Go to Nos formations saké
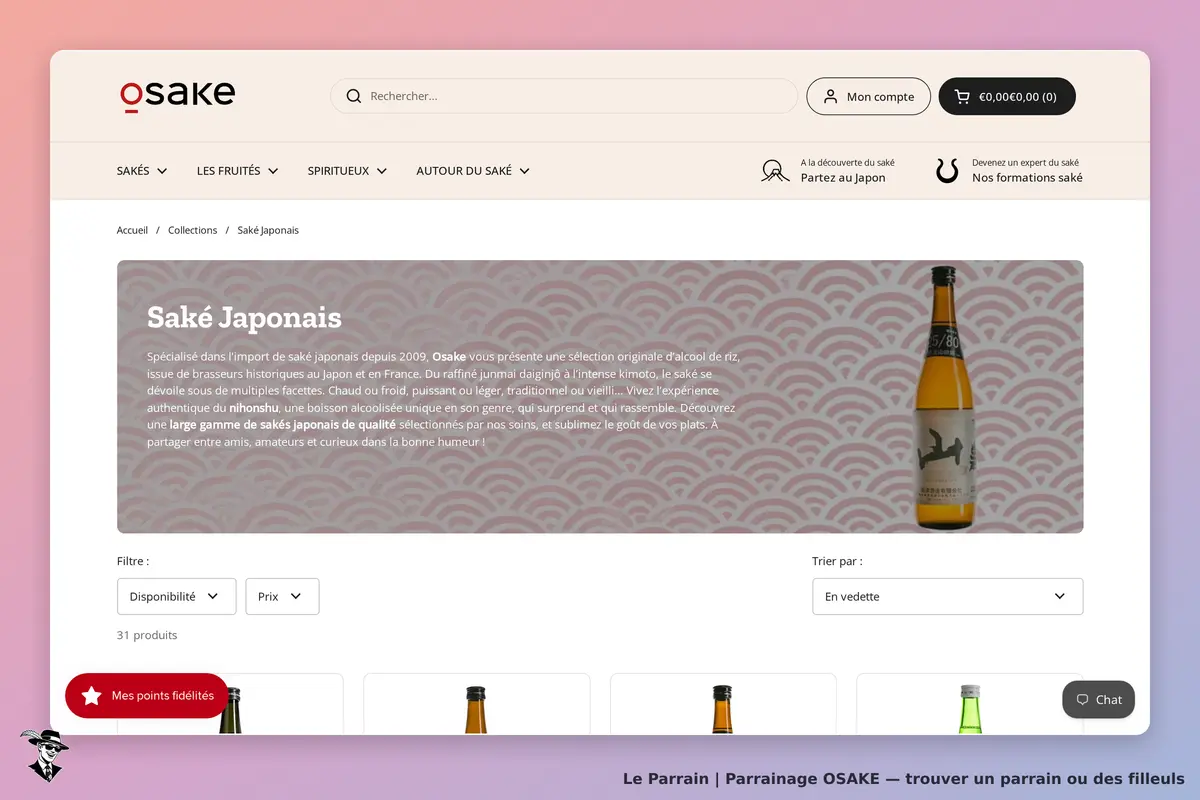 coord(1027,178)
